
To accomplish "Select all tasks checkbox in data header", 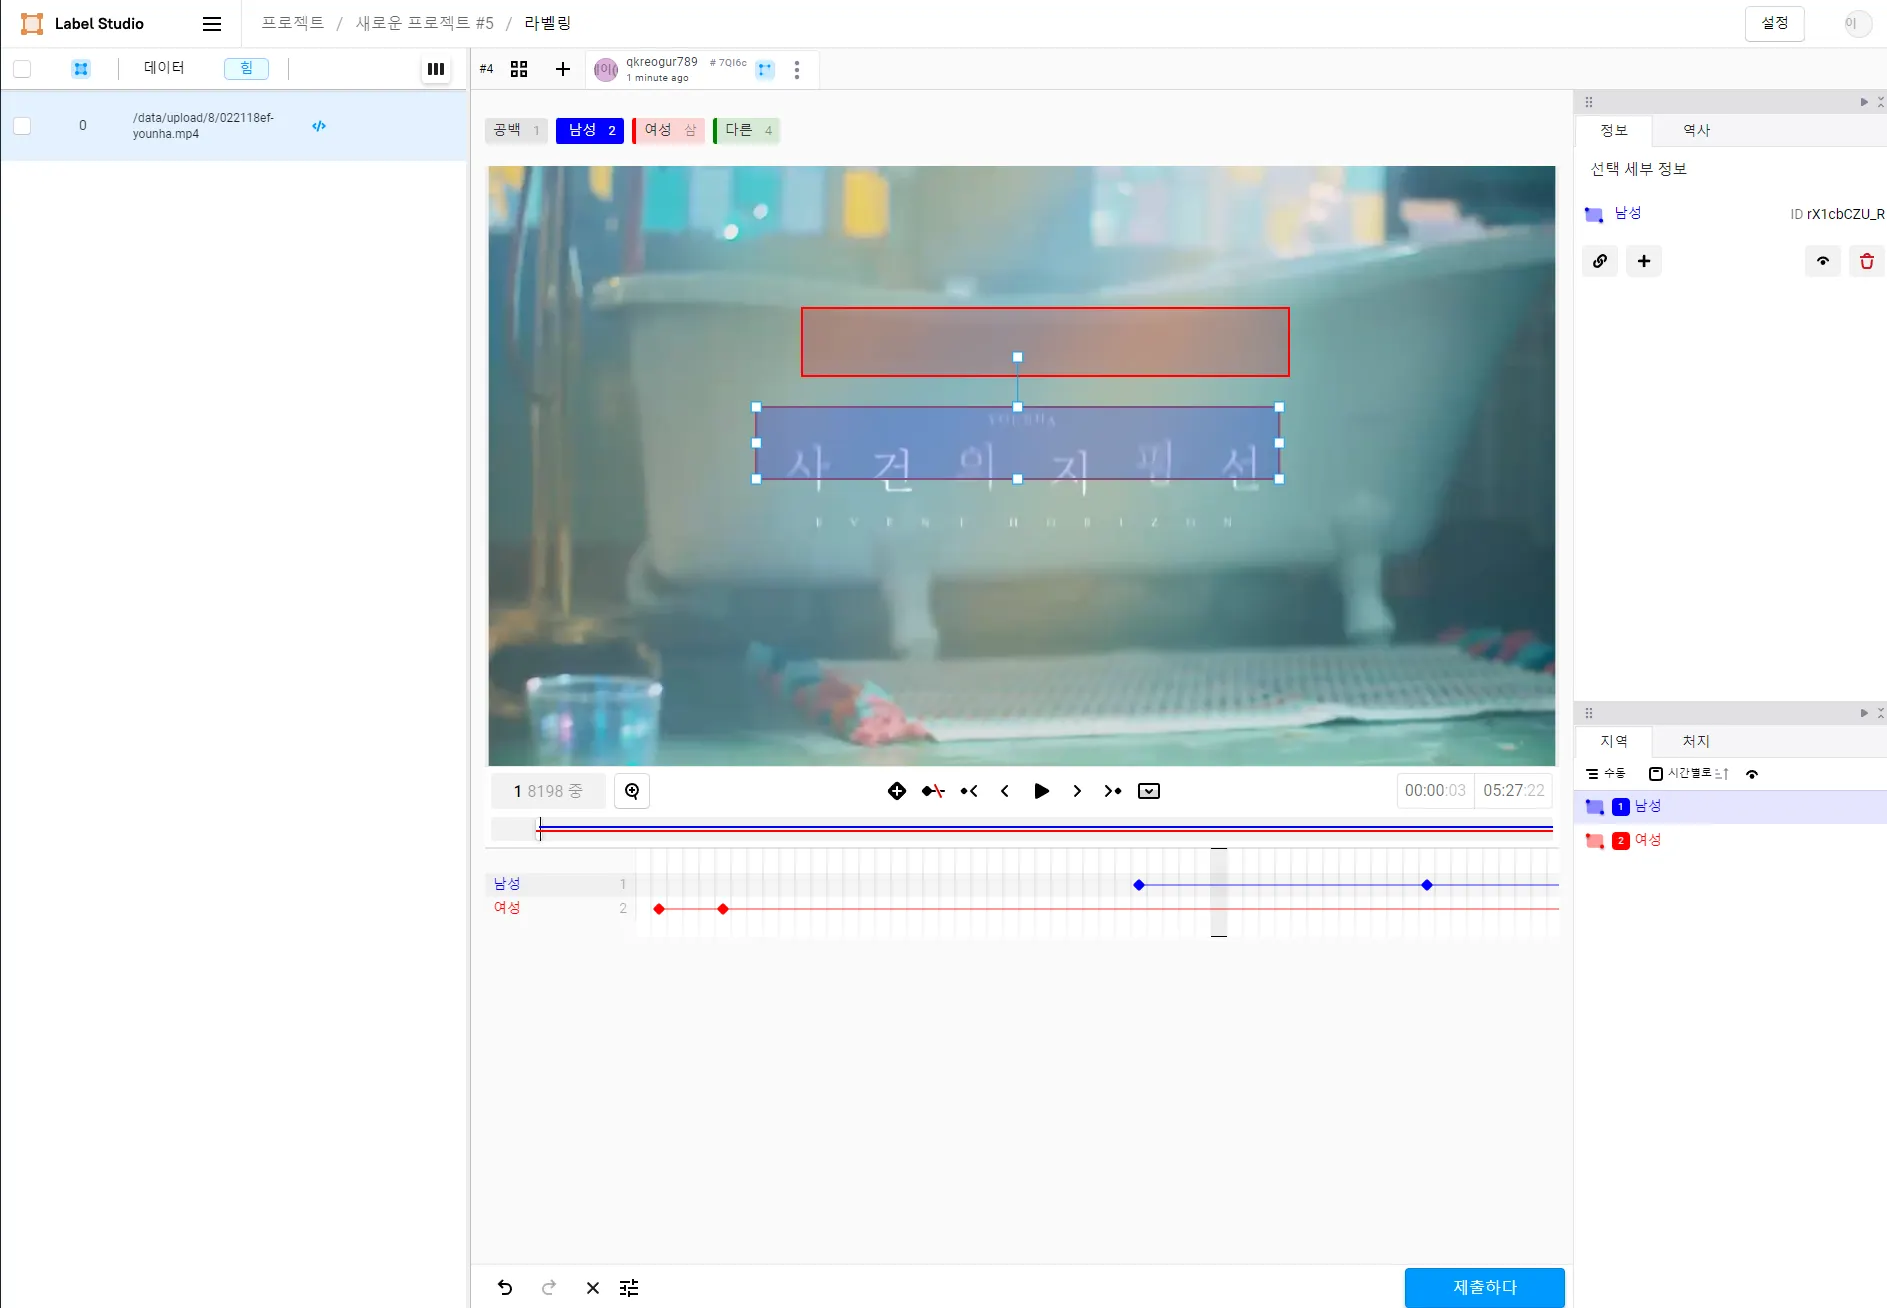I will coord(22,69).
